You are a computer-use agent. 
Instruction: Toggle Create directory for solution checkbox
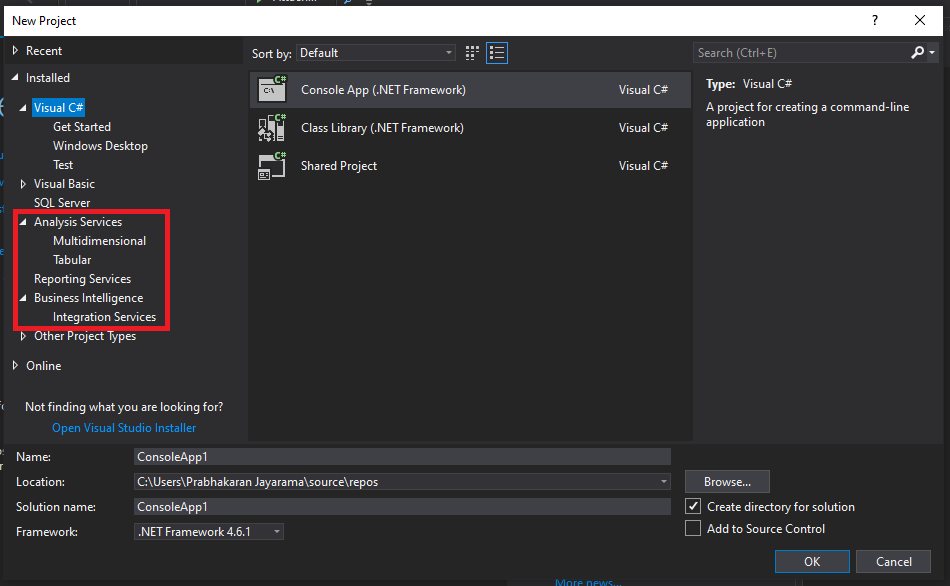693,506
